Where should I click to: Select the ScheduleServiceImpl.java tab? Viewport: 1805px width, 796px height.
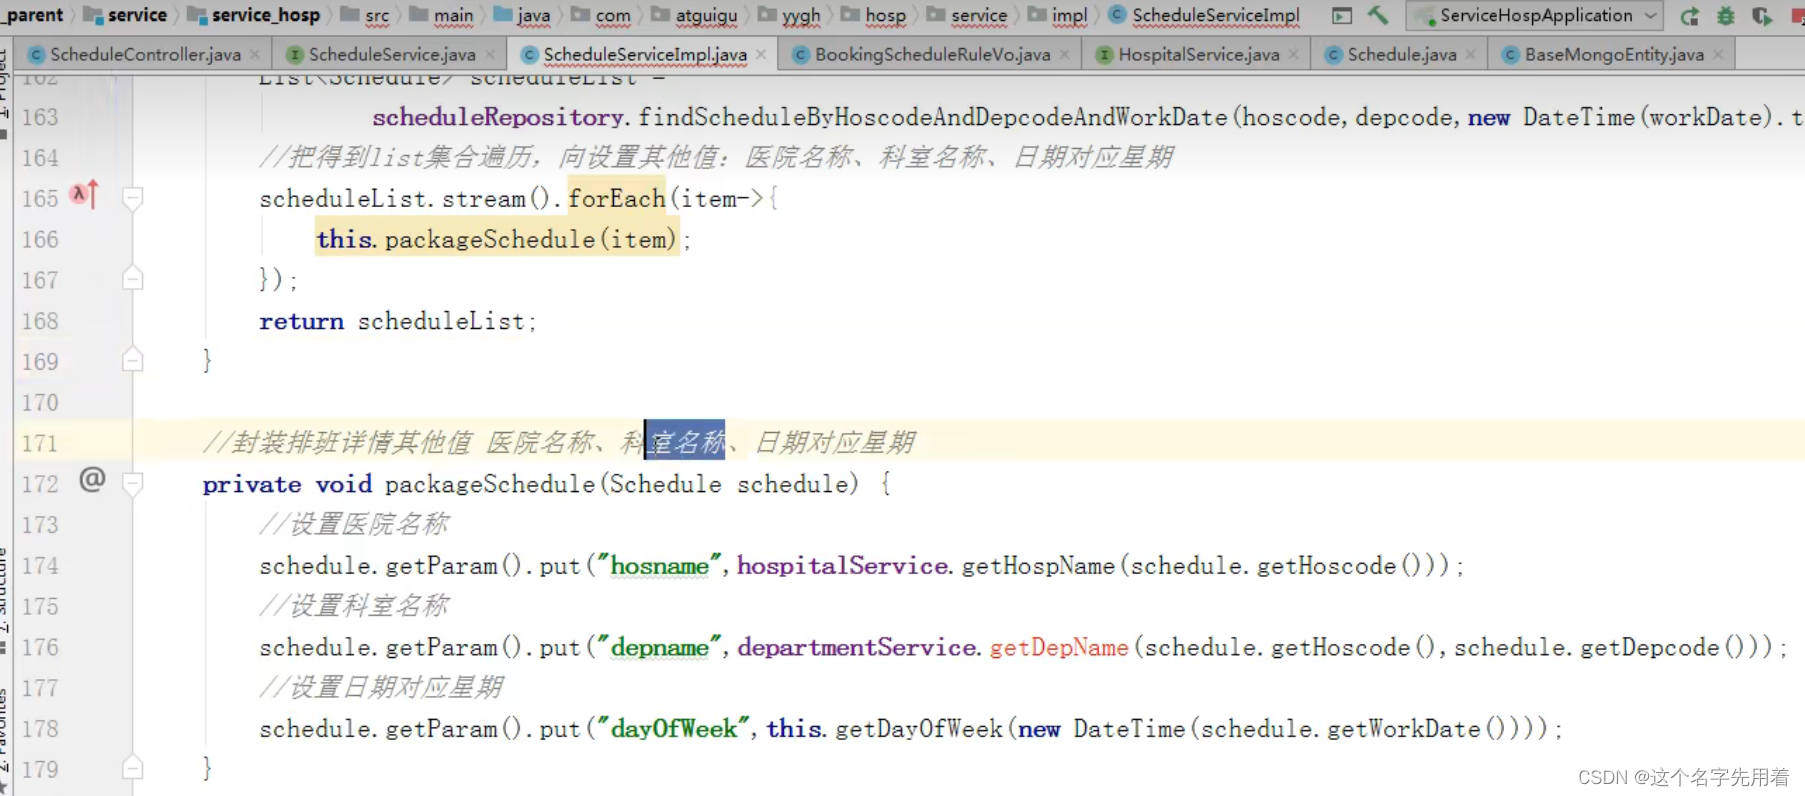[644, 54]
